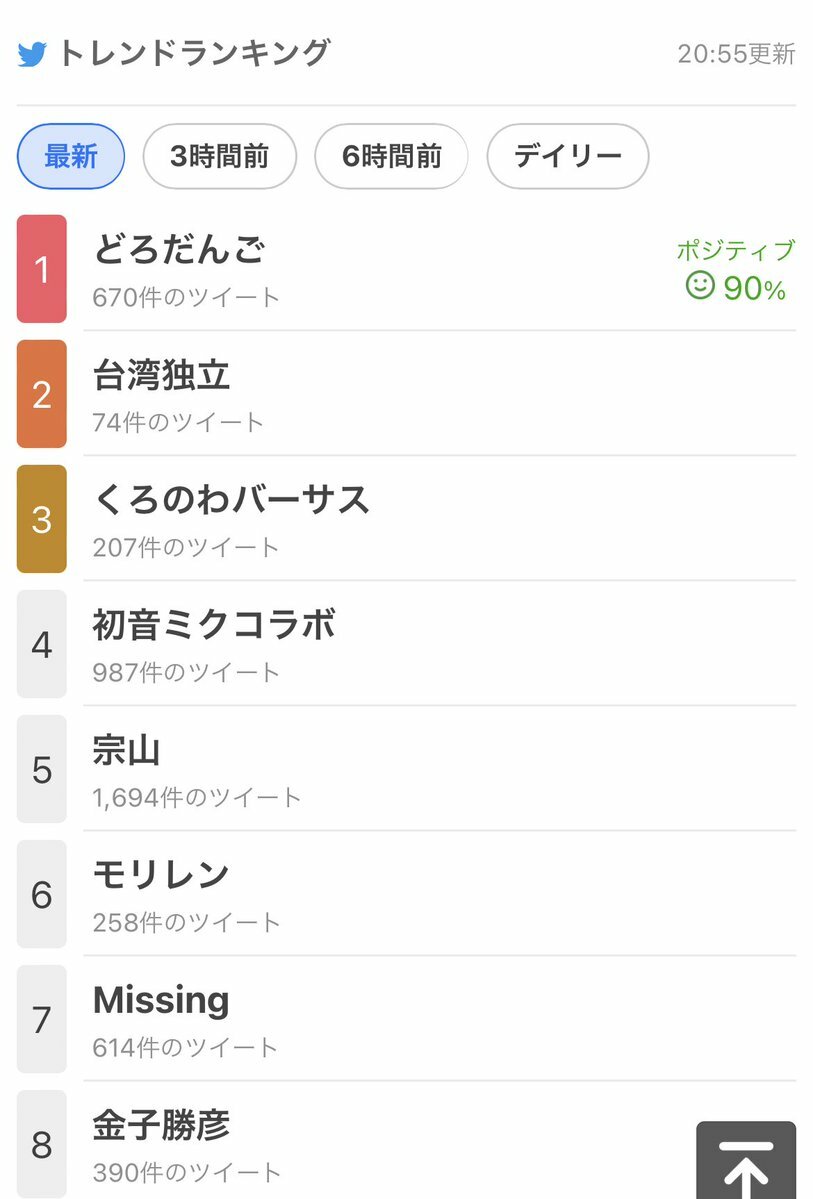Click the トレンドランキング heading
This screenshot has width=813, height=1199.
[x=193, y=53]
